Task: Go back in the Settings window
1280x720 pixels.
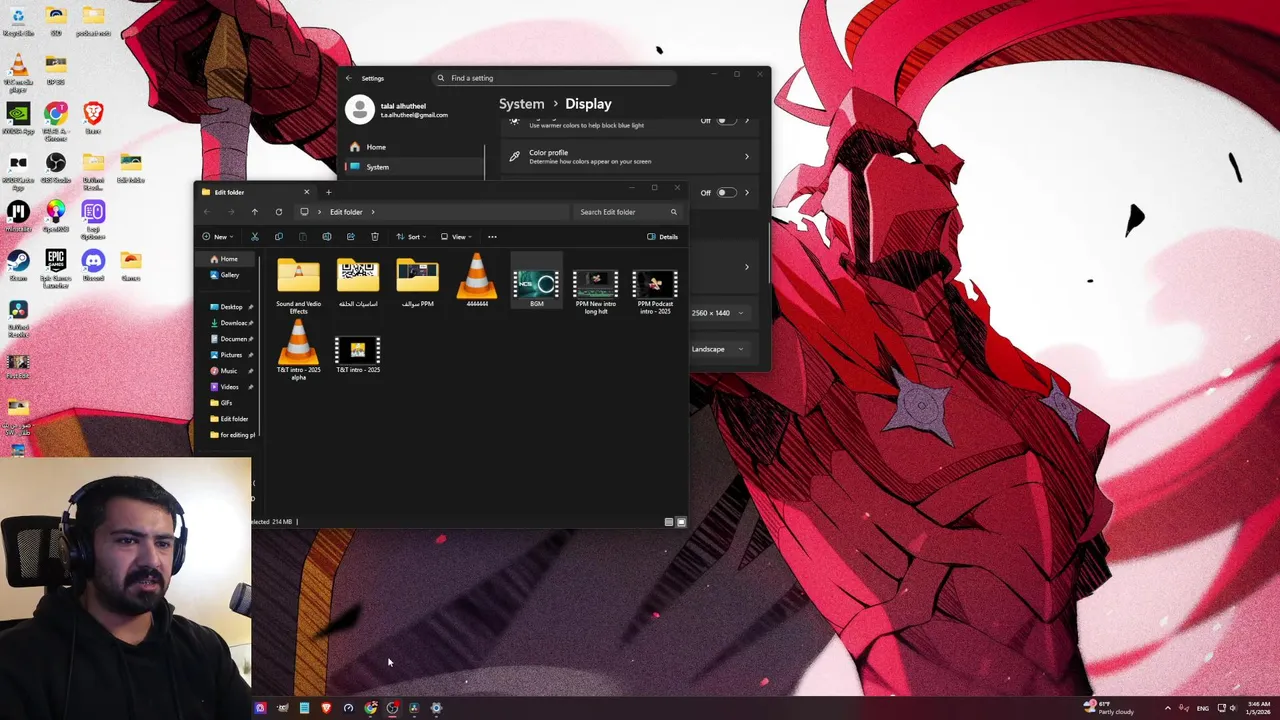Action: [x=349, y=78]
